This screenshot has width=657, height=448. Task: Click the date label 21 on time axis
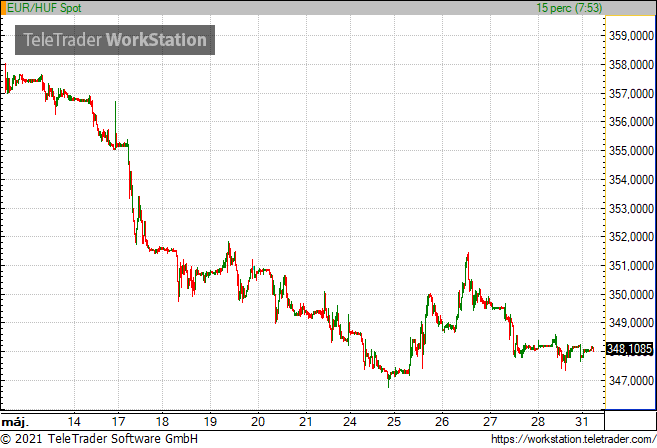[306, 422]
